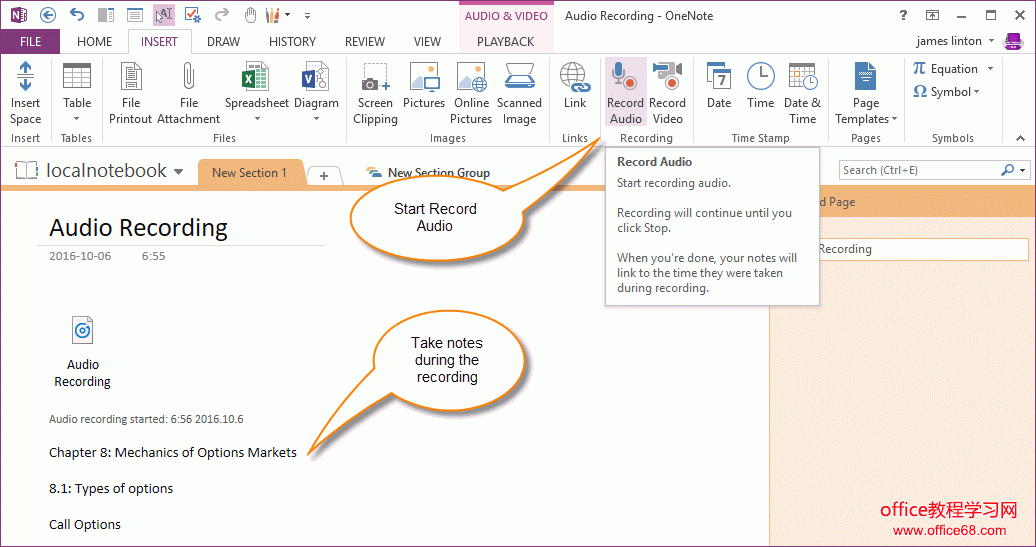This screenshot has height=547, width=1036.
Task: Toggle the touch/mouse mode hand icon
Action: pos(250,15)
